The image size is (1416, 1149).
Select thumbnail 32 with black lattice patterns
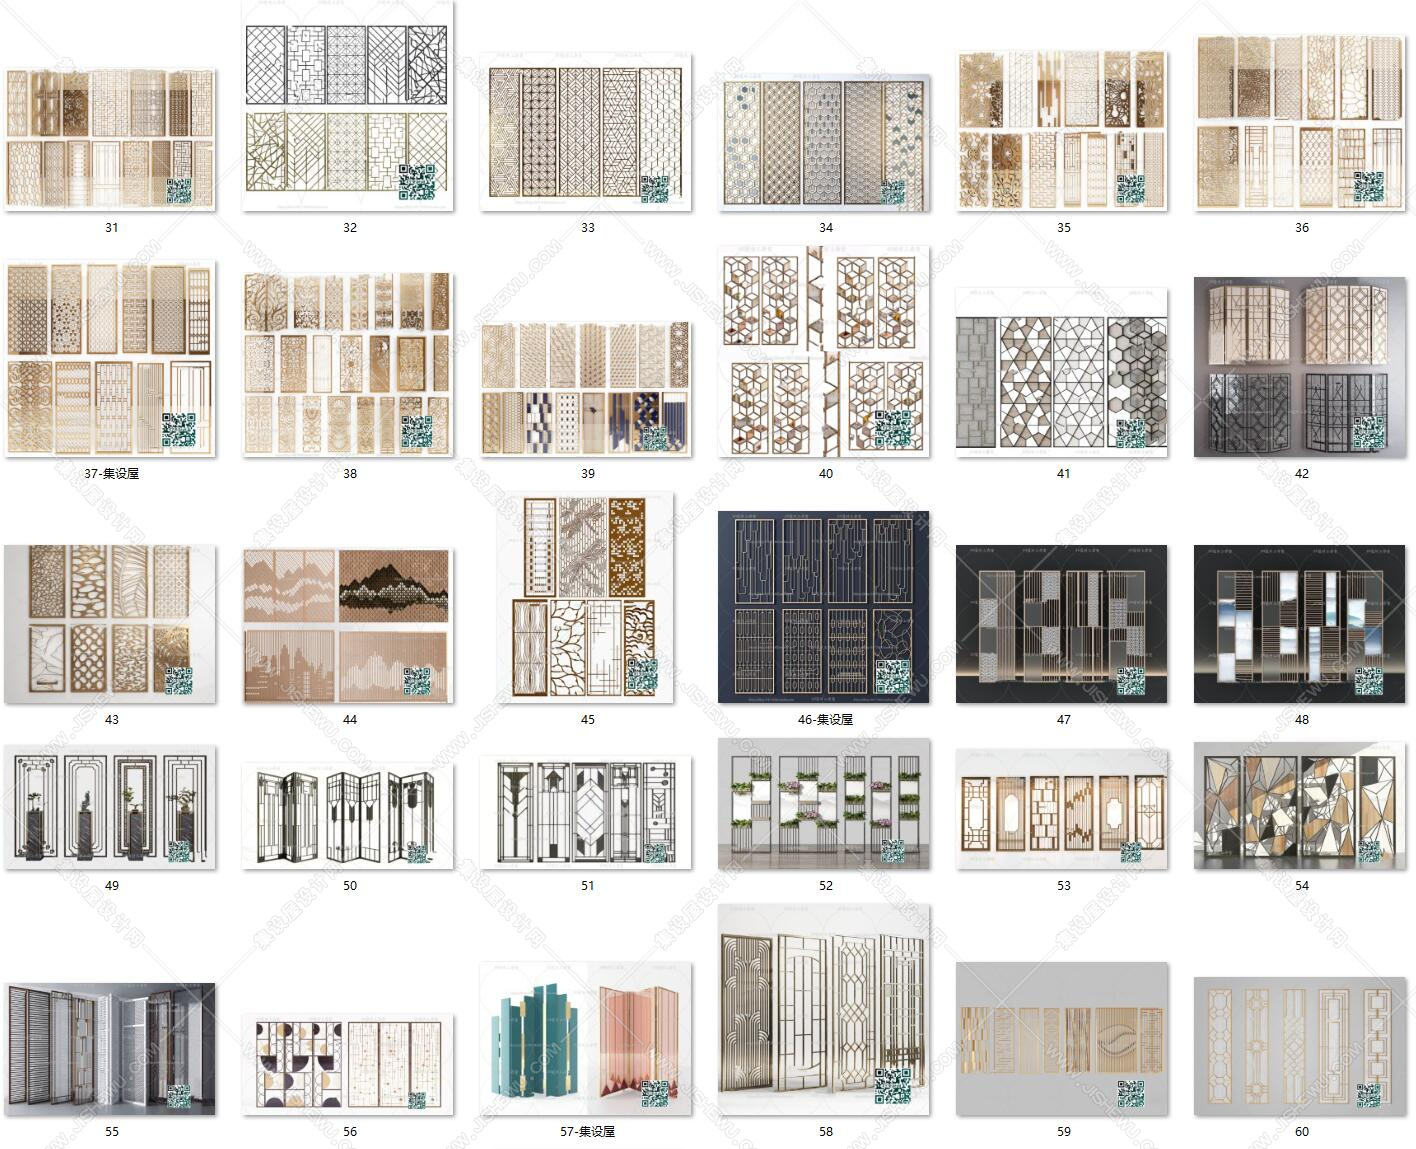point(349,107)
